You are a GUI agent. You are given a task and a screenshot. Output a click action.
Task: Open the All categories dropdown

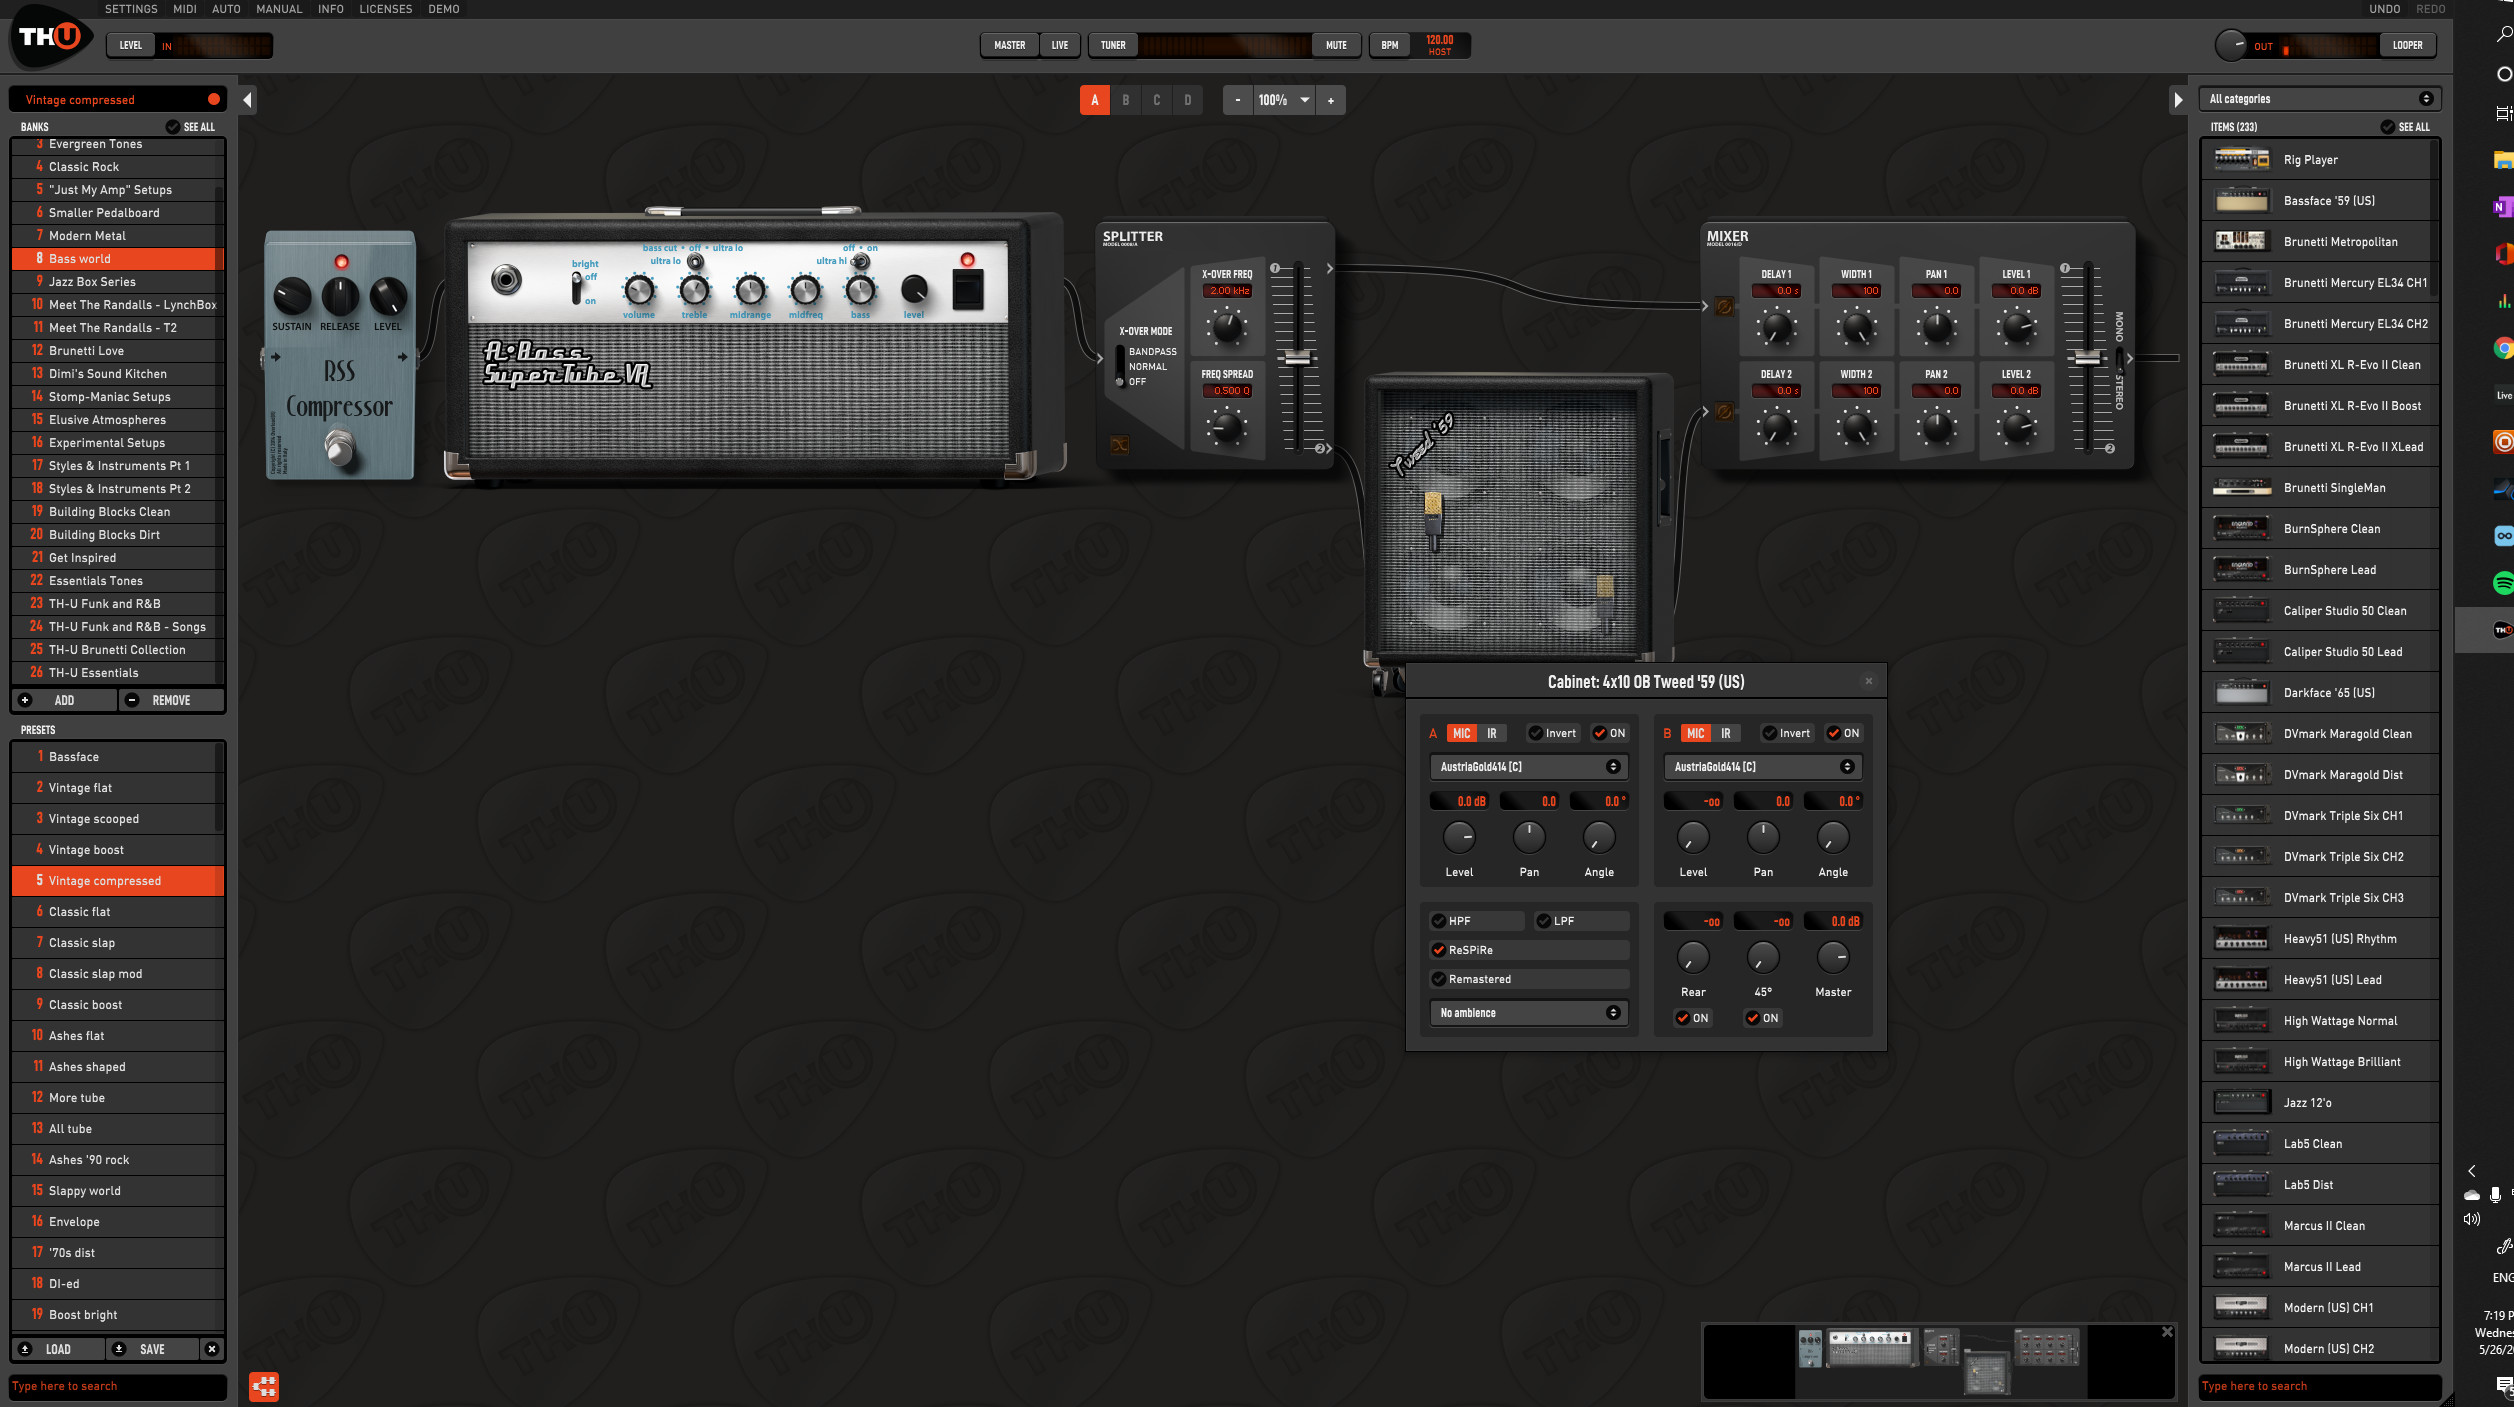pos(2320,99)
